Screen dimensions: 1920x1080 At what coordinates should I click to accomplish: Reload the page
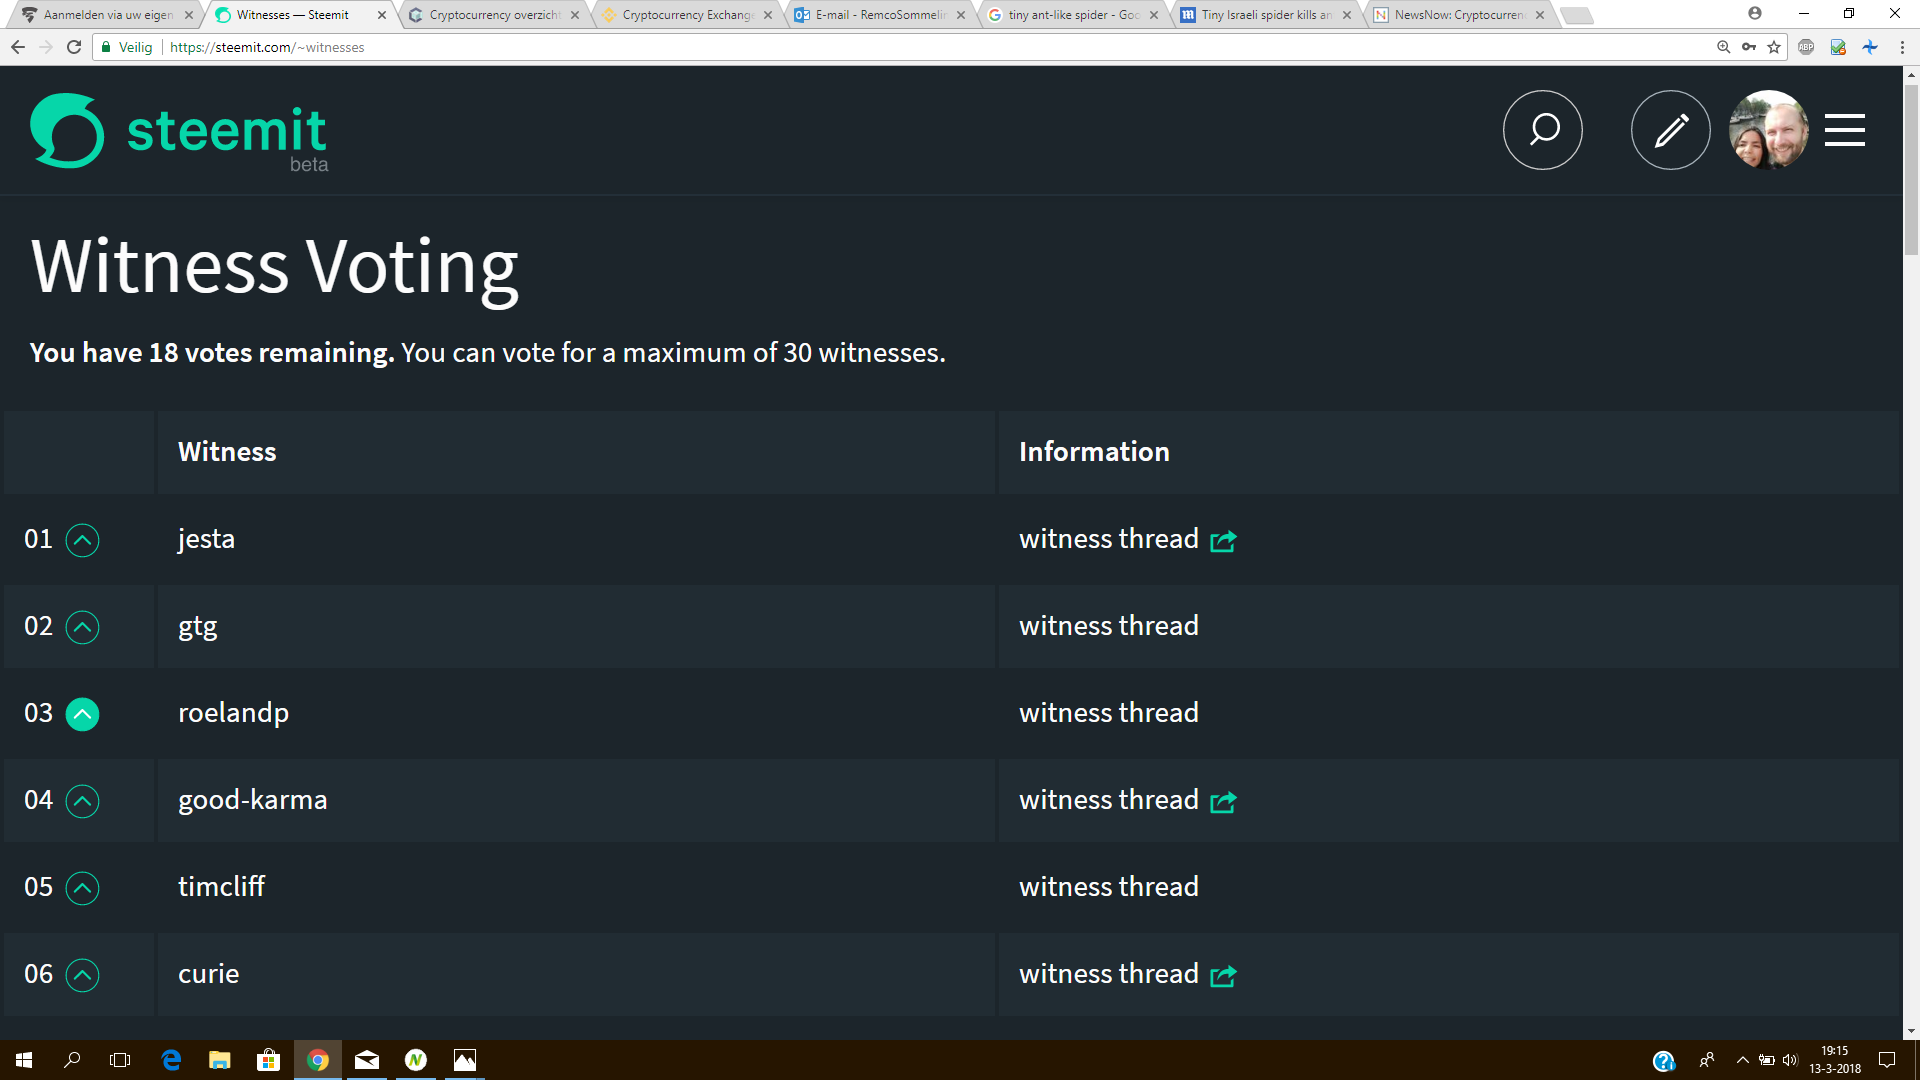tap(74, 47)
